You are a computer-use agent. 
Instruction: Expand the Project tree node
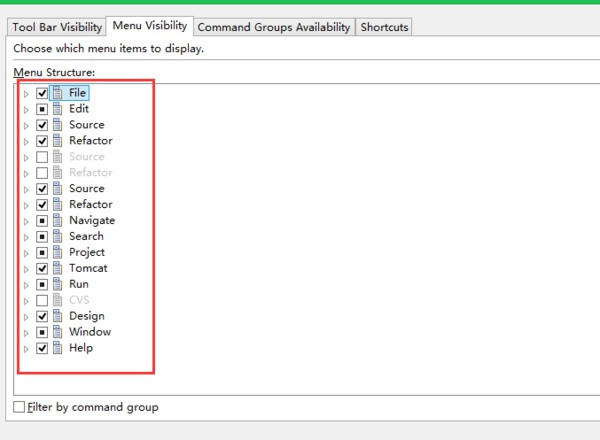pos(26,253)
